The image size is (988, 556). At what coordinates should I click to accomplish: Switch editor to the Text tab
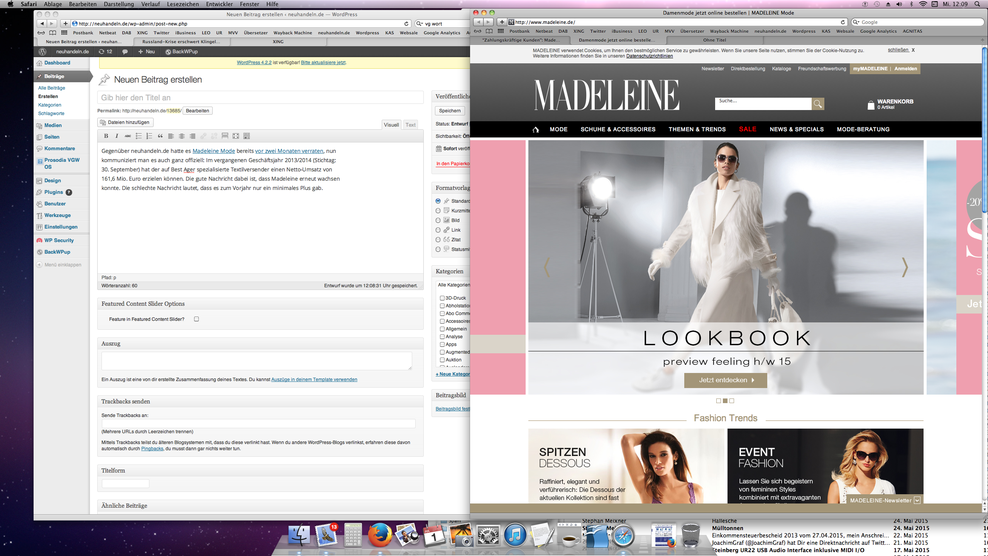coord(410,125)
